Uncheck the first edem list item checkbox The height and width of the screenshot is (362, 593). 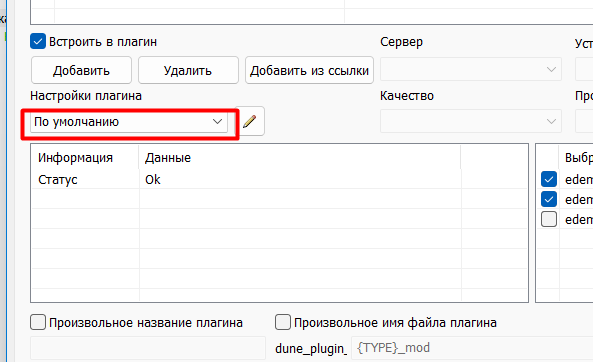coord(549,179)
